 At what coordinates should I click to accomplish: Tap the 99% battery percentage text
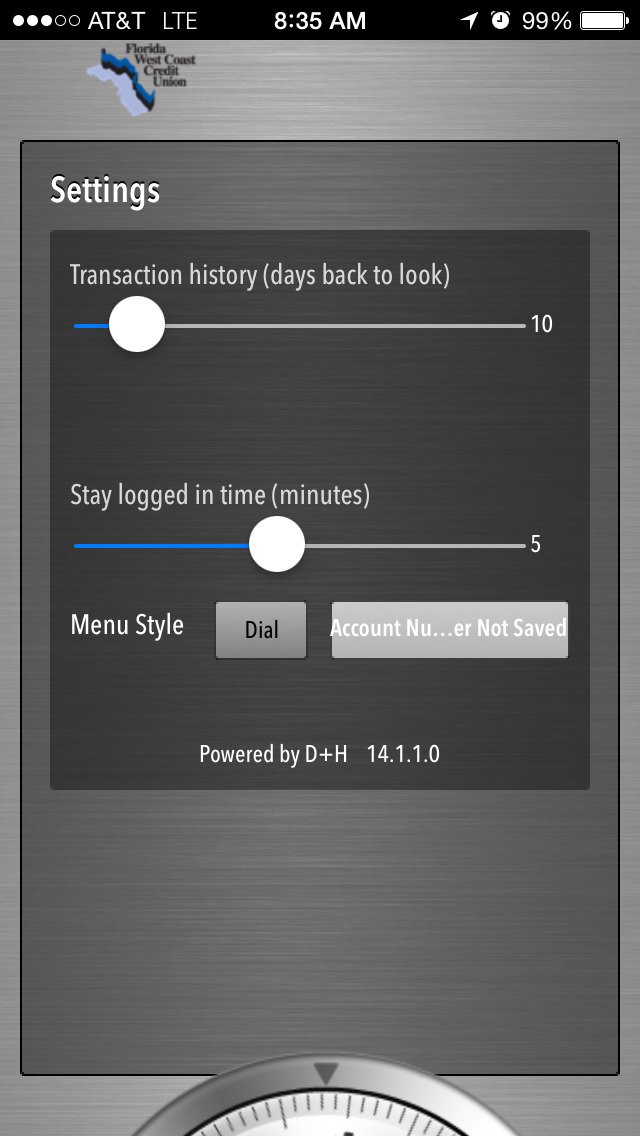tap(547, 20)
